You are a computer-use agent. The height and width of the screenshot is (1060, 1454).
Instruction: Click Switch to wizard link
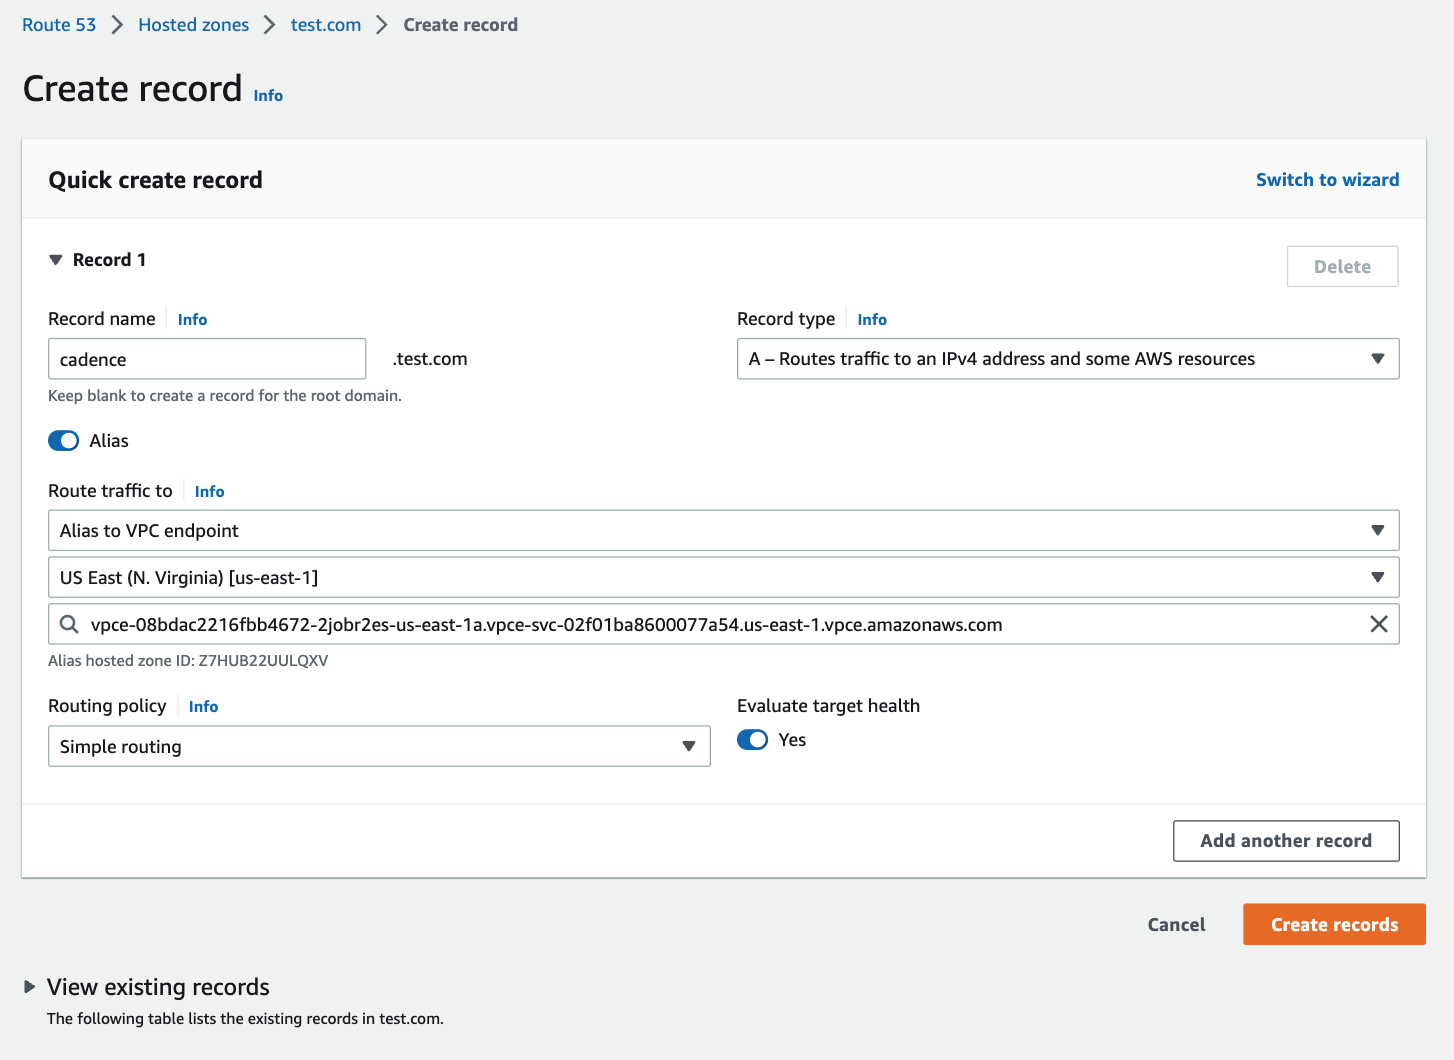coord(1327,180)
